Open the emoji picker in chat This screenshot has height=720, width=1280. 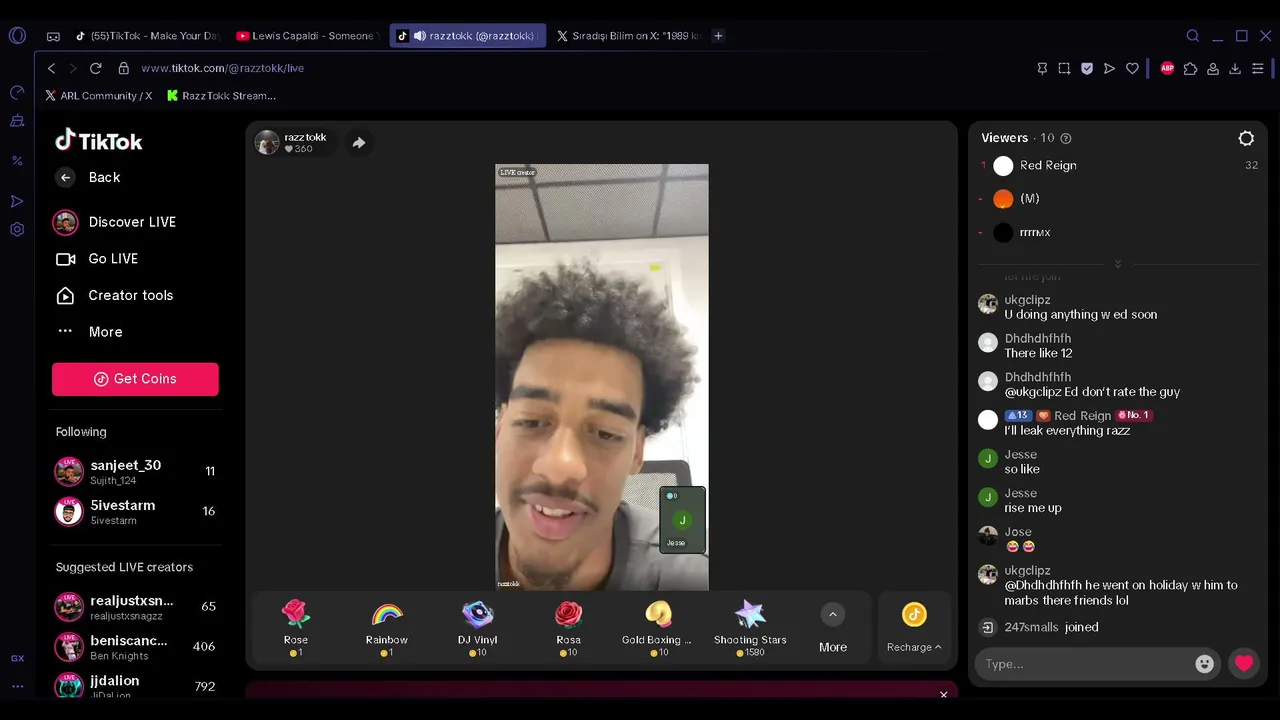[1205, 664]
